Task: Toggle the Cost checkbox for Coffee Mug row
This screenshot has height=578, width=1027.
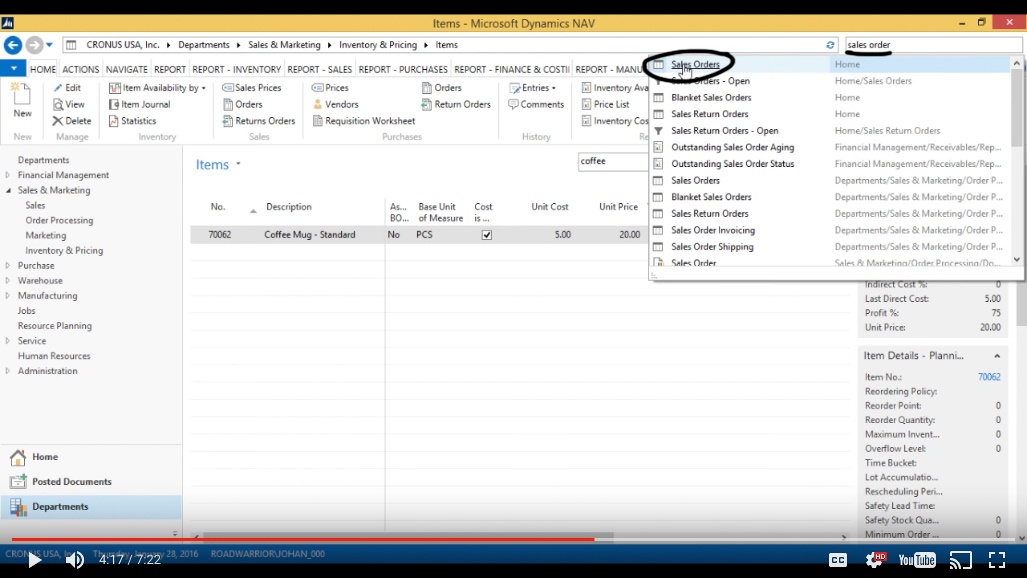Action: tap(485, 234)
